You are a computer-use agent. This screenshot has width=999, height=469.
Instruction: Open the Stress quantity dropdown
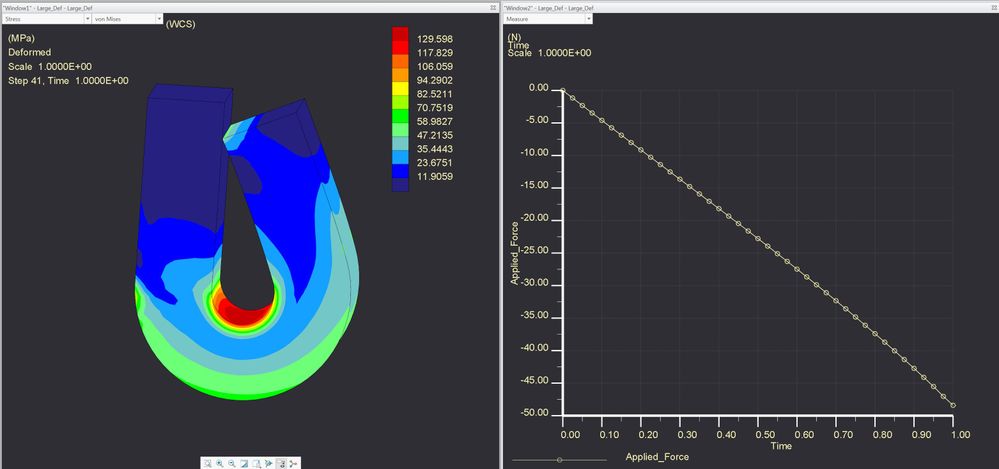click(x=47, y=19)
